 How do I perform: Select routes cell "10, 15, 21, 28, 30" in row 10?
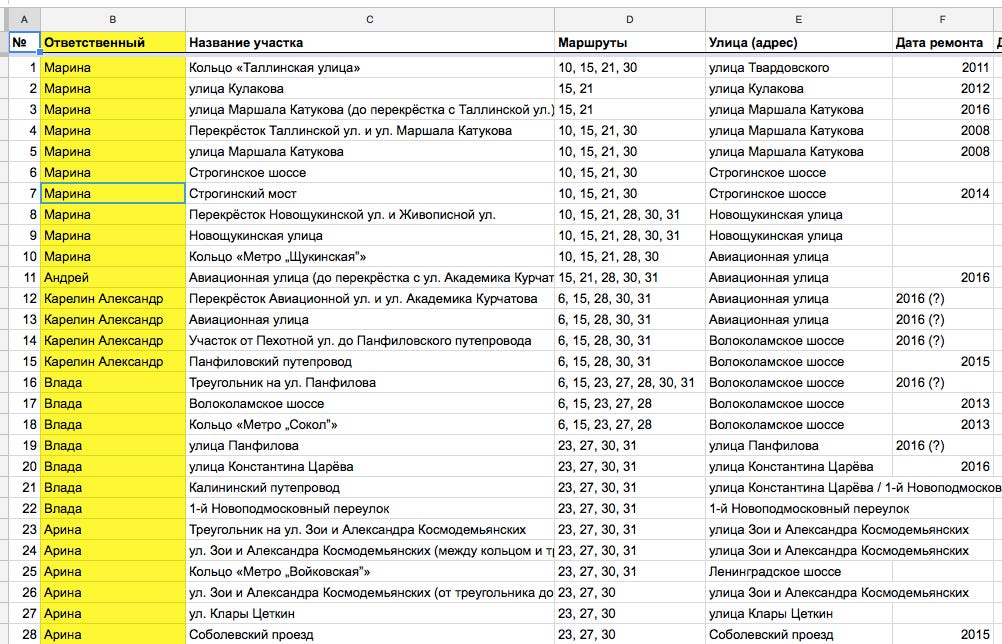[x=629, y=256]
